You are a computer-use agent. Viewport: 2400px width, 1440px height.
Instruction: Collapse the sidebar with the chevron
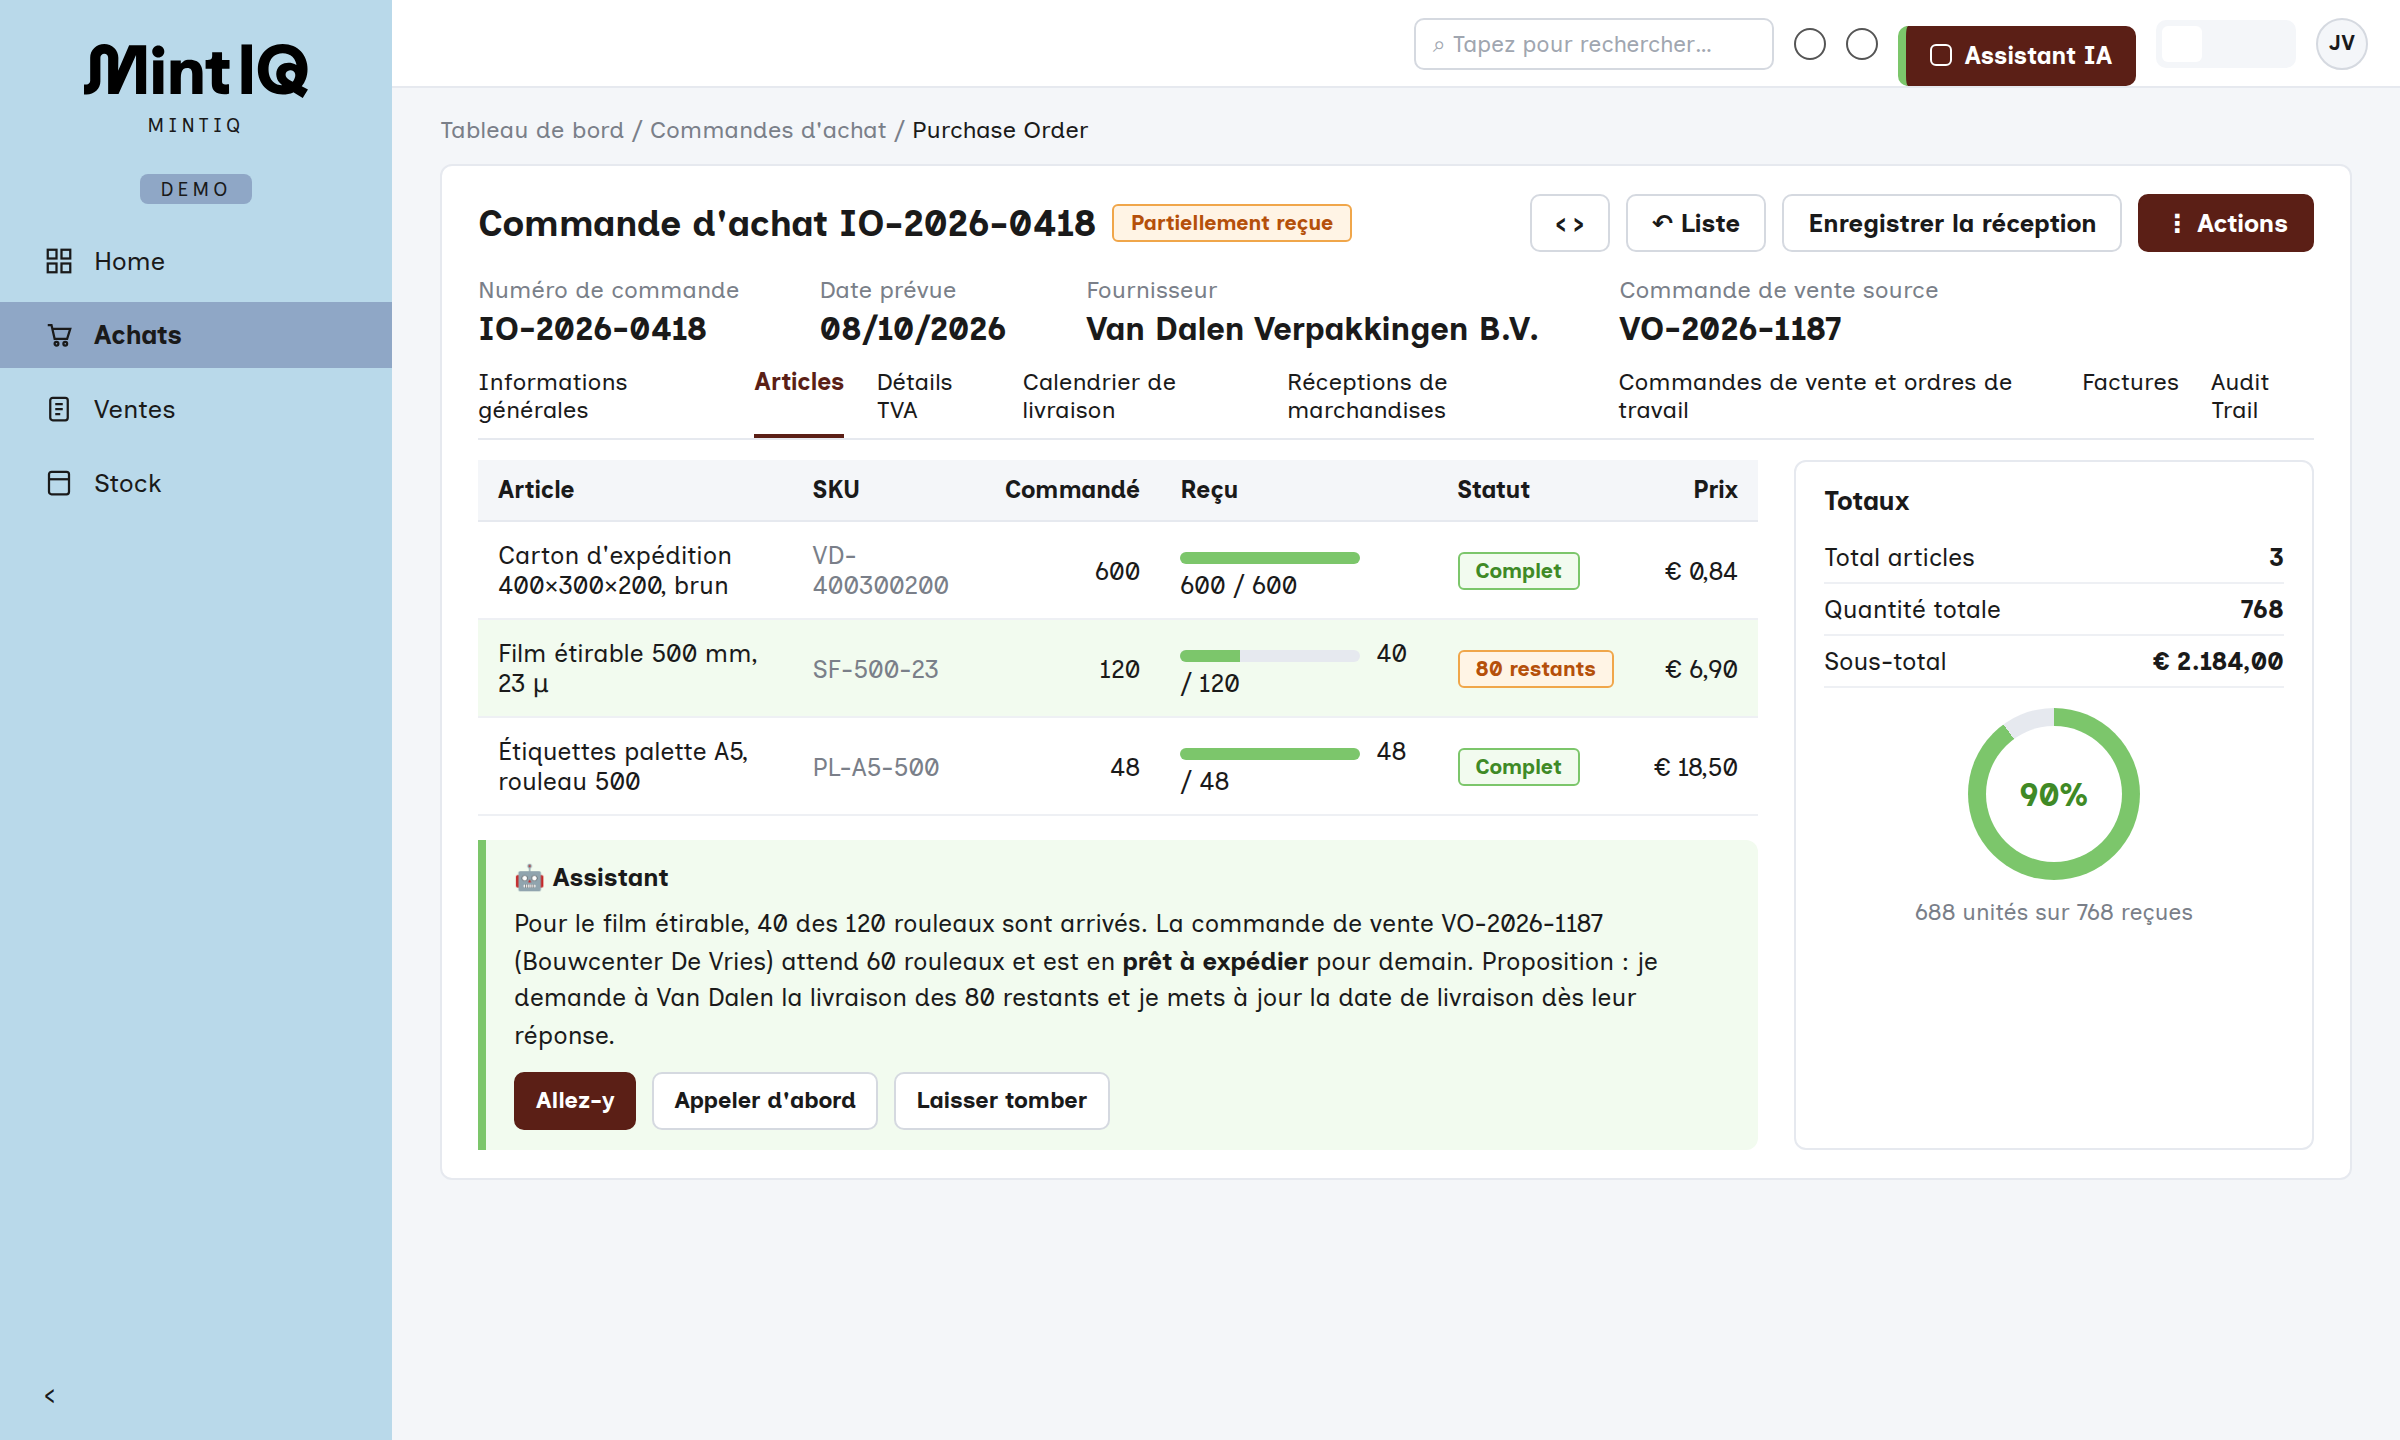50,1396
